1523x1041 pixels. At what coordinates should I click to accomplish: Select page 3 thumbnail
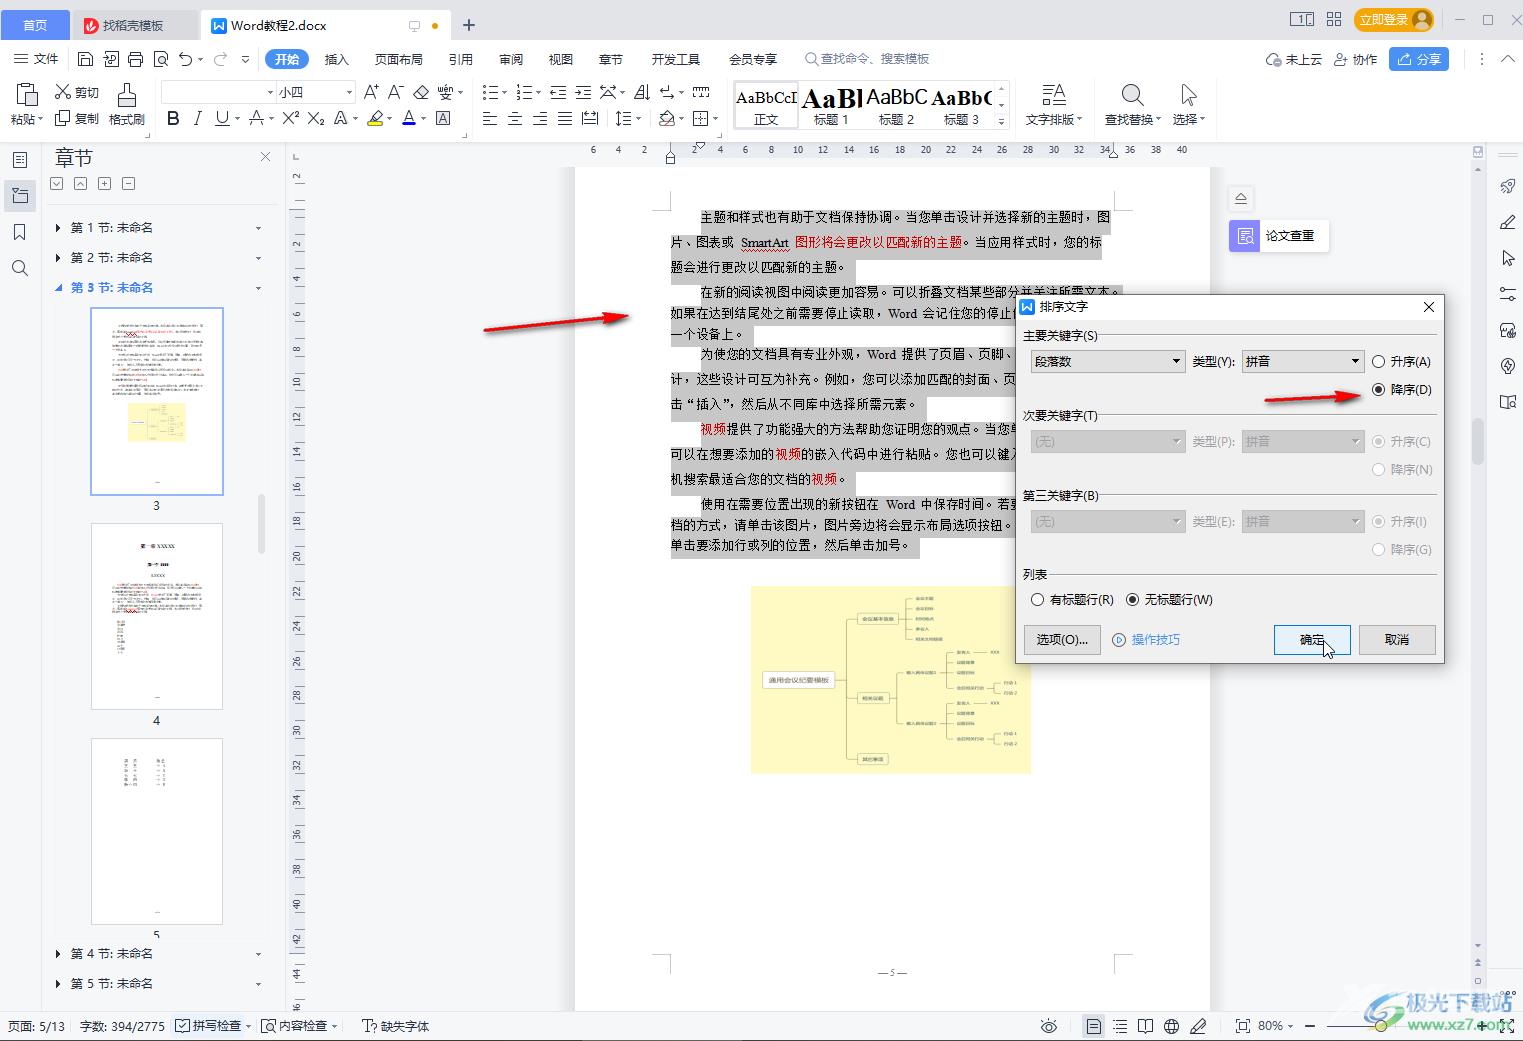[157, 401]
